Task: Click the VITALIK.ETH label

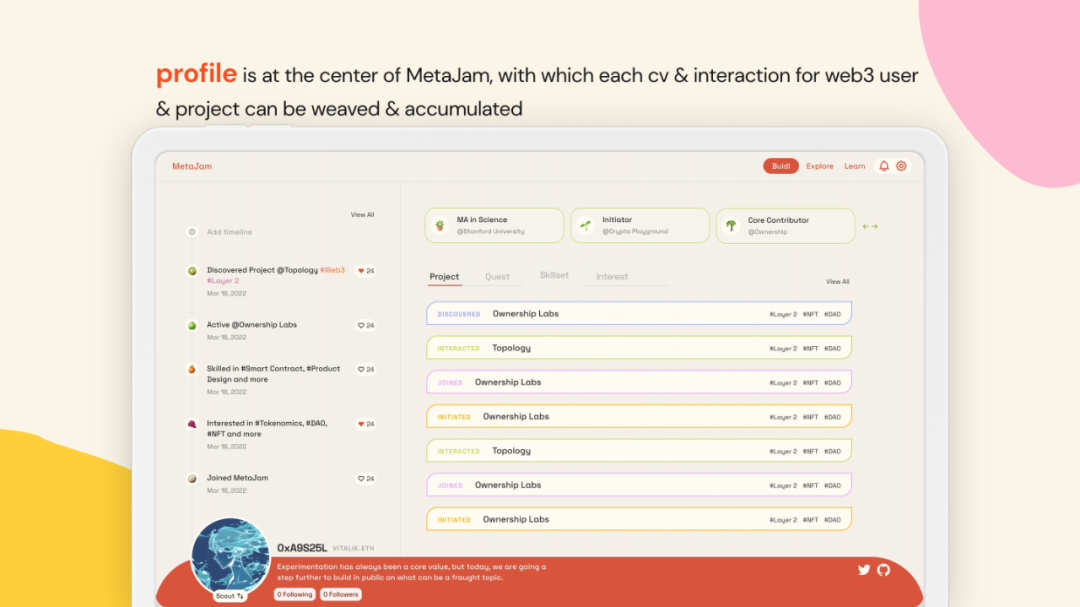Action: pyautogui.click(x=353, y=548)
